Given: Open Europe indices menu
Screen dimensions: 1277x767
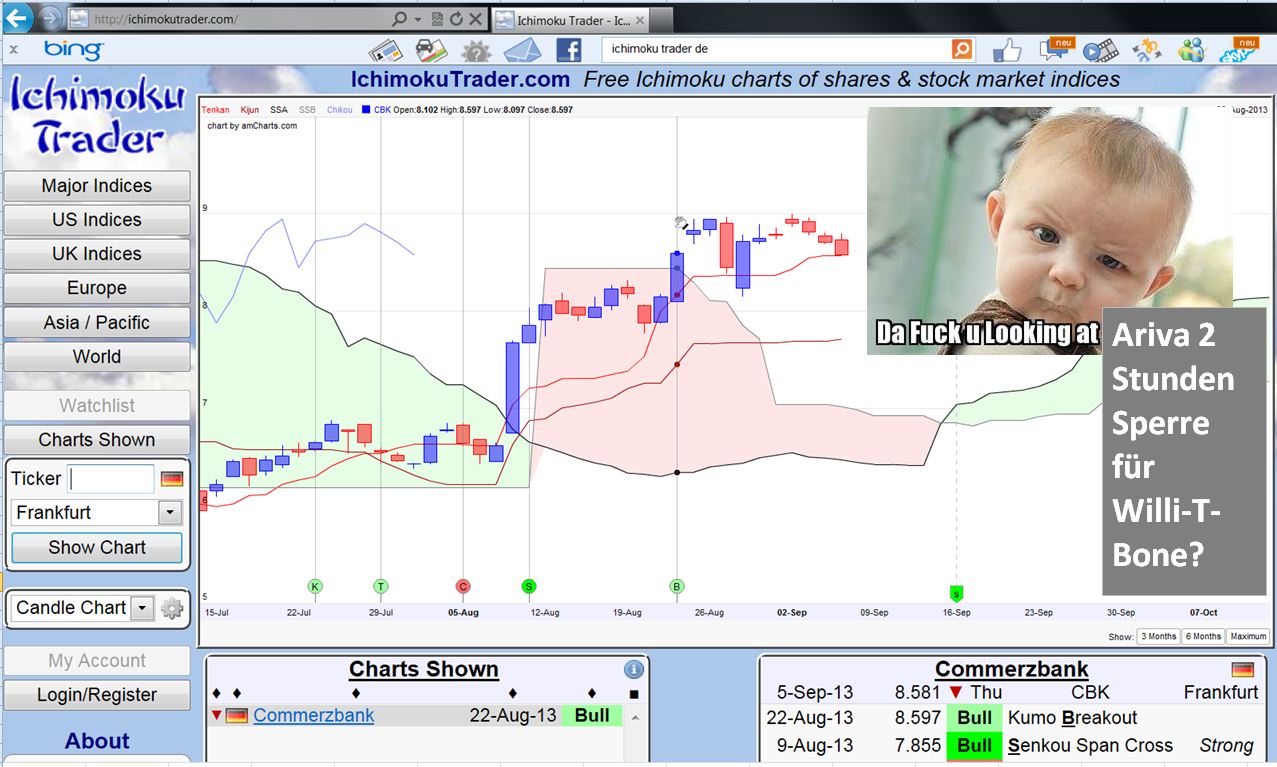Looking at the screenshot, I should tap(97, 288).
